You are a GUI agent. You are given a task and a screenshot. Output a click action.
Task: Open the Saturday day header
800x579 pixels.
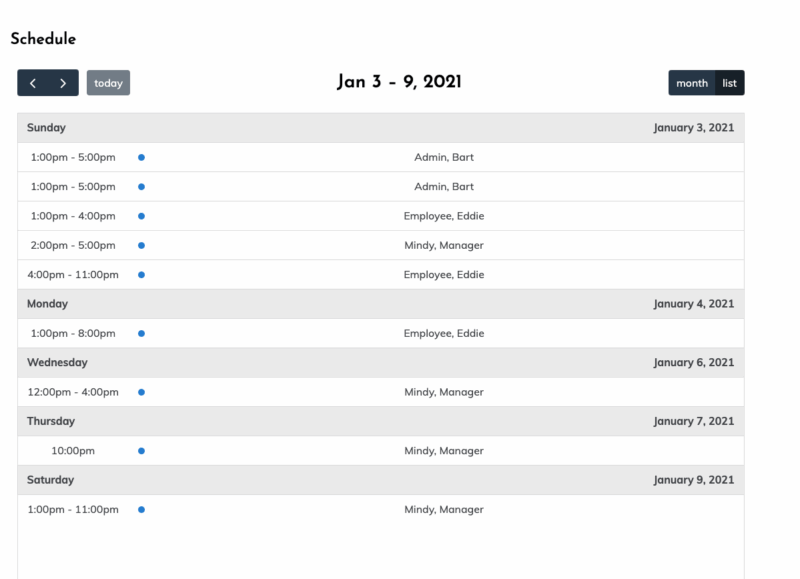[x=51, y=480]
